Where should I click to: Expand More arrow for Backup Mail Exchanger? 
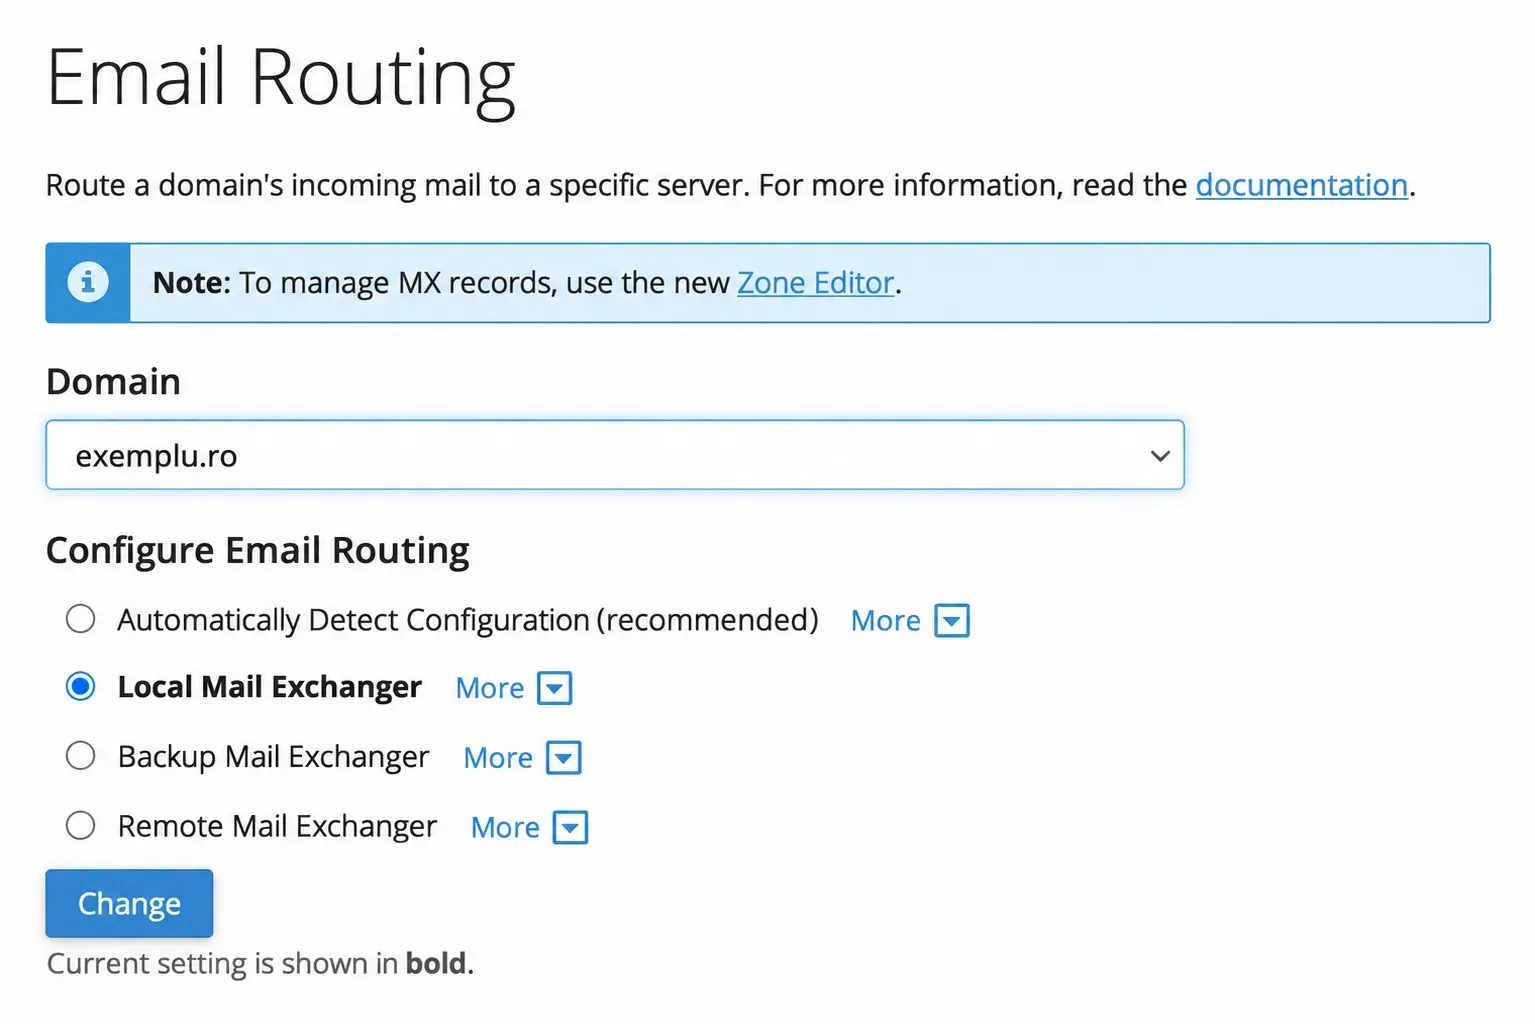pyautogui.click(x=564, y=758)
